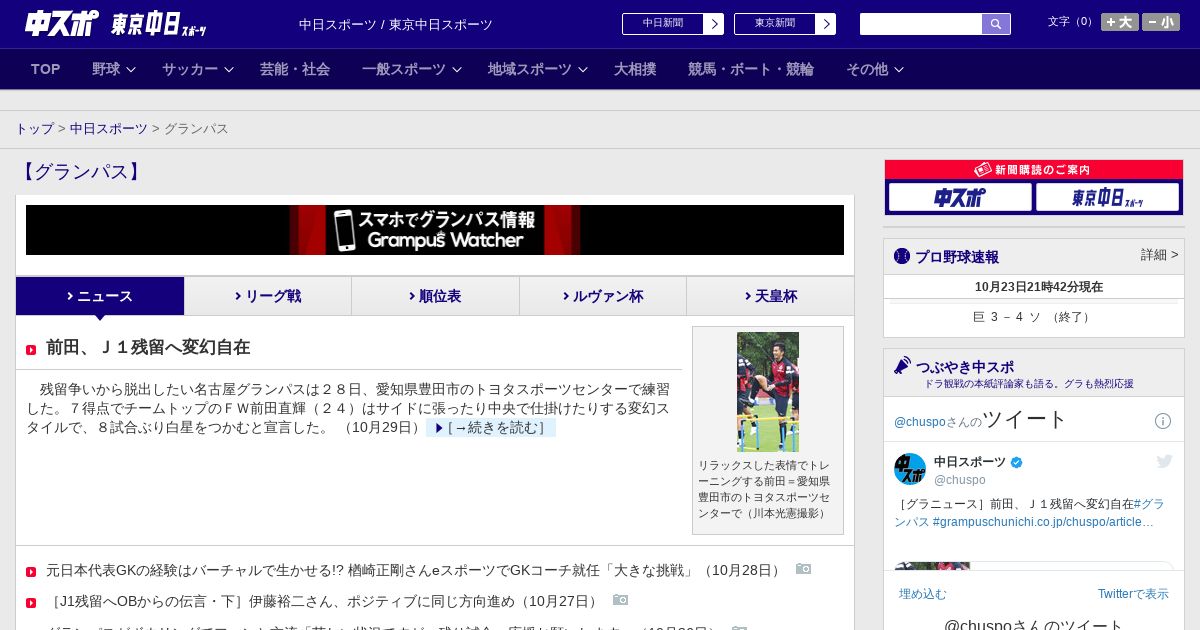Open the Grampus Watcher banner

coord(435,230)
